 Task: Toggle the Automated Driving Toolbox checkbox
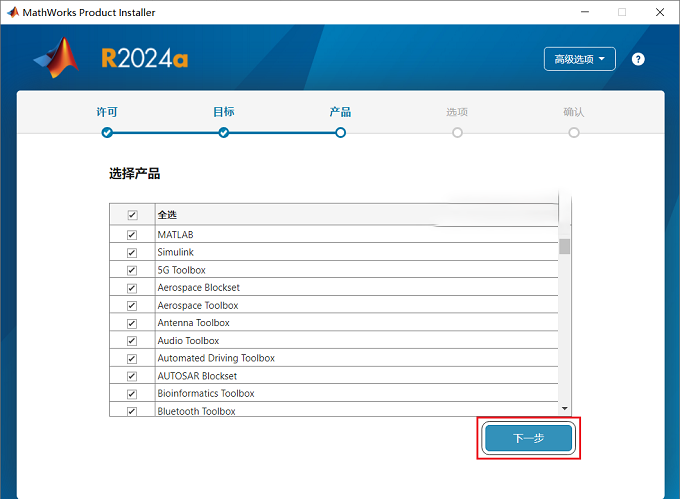click(x=132, y=359)
